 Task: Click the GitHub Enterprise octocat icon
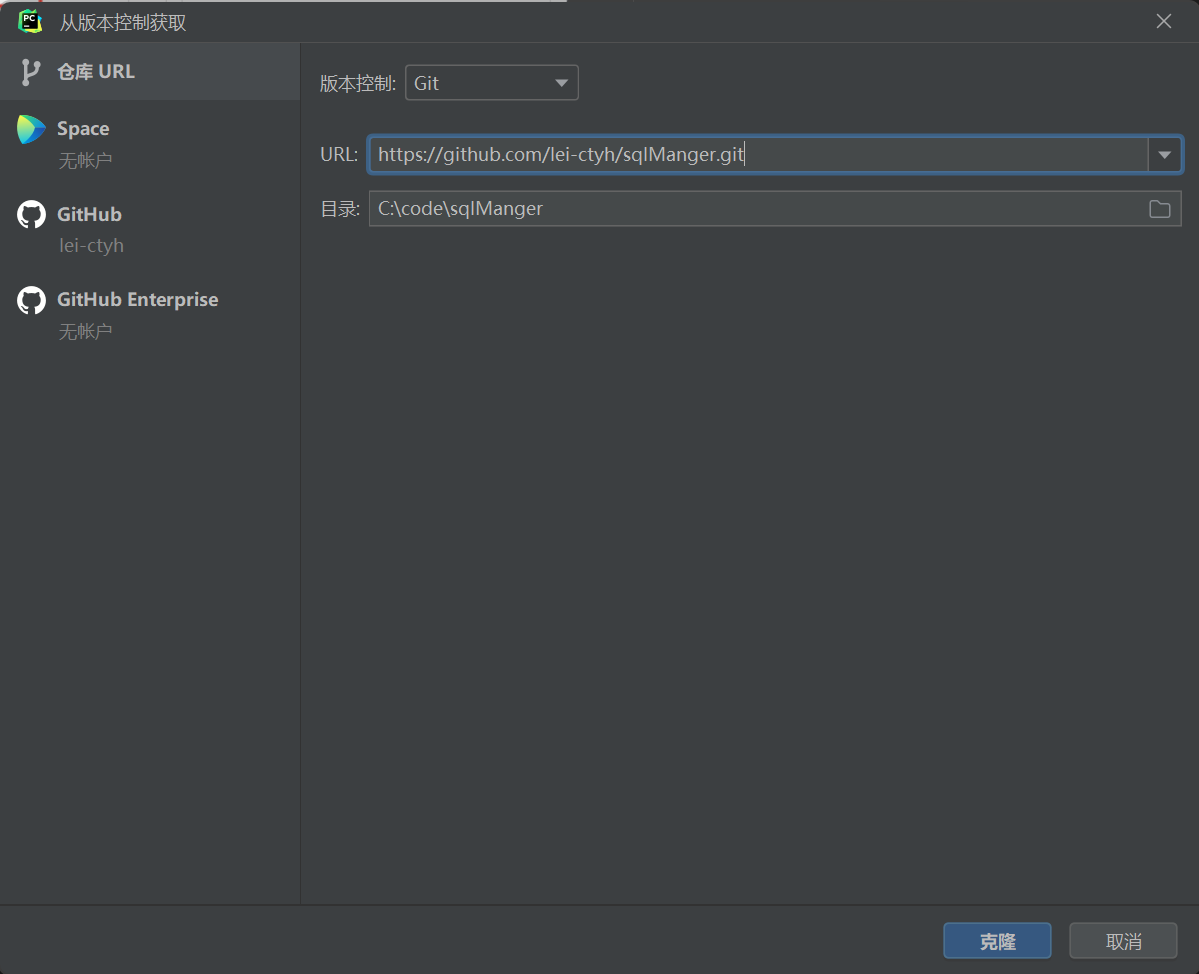tap(30, 299)
